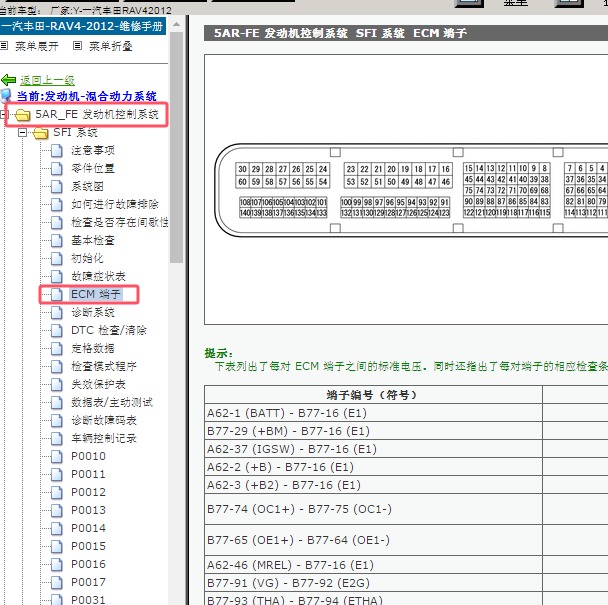Open the 失效保护表 page
Image resolution: width=608 pixels, height=605 pixels.
pos(98,384)
